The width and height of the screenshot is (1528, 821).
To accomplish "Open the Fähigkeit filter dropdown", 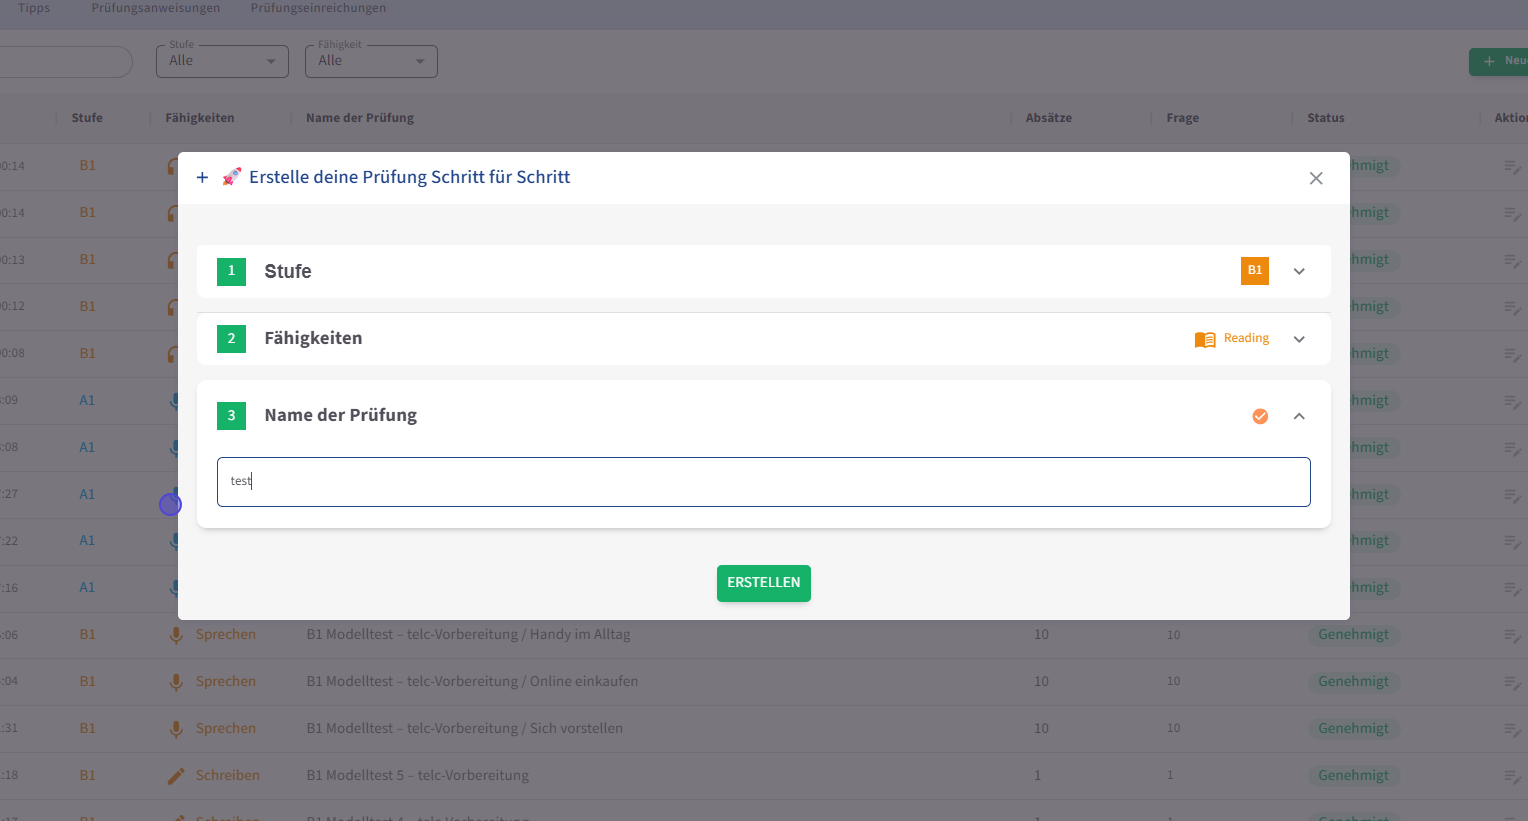I will click(x=371, y=61).
